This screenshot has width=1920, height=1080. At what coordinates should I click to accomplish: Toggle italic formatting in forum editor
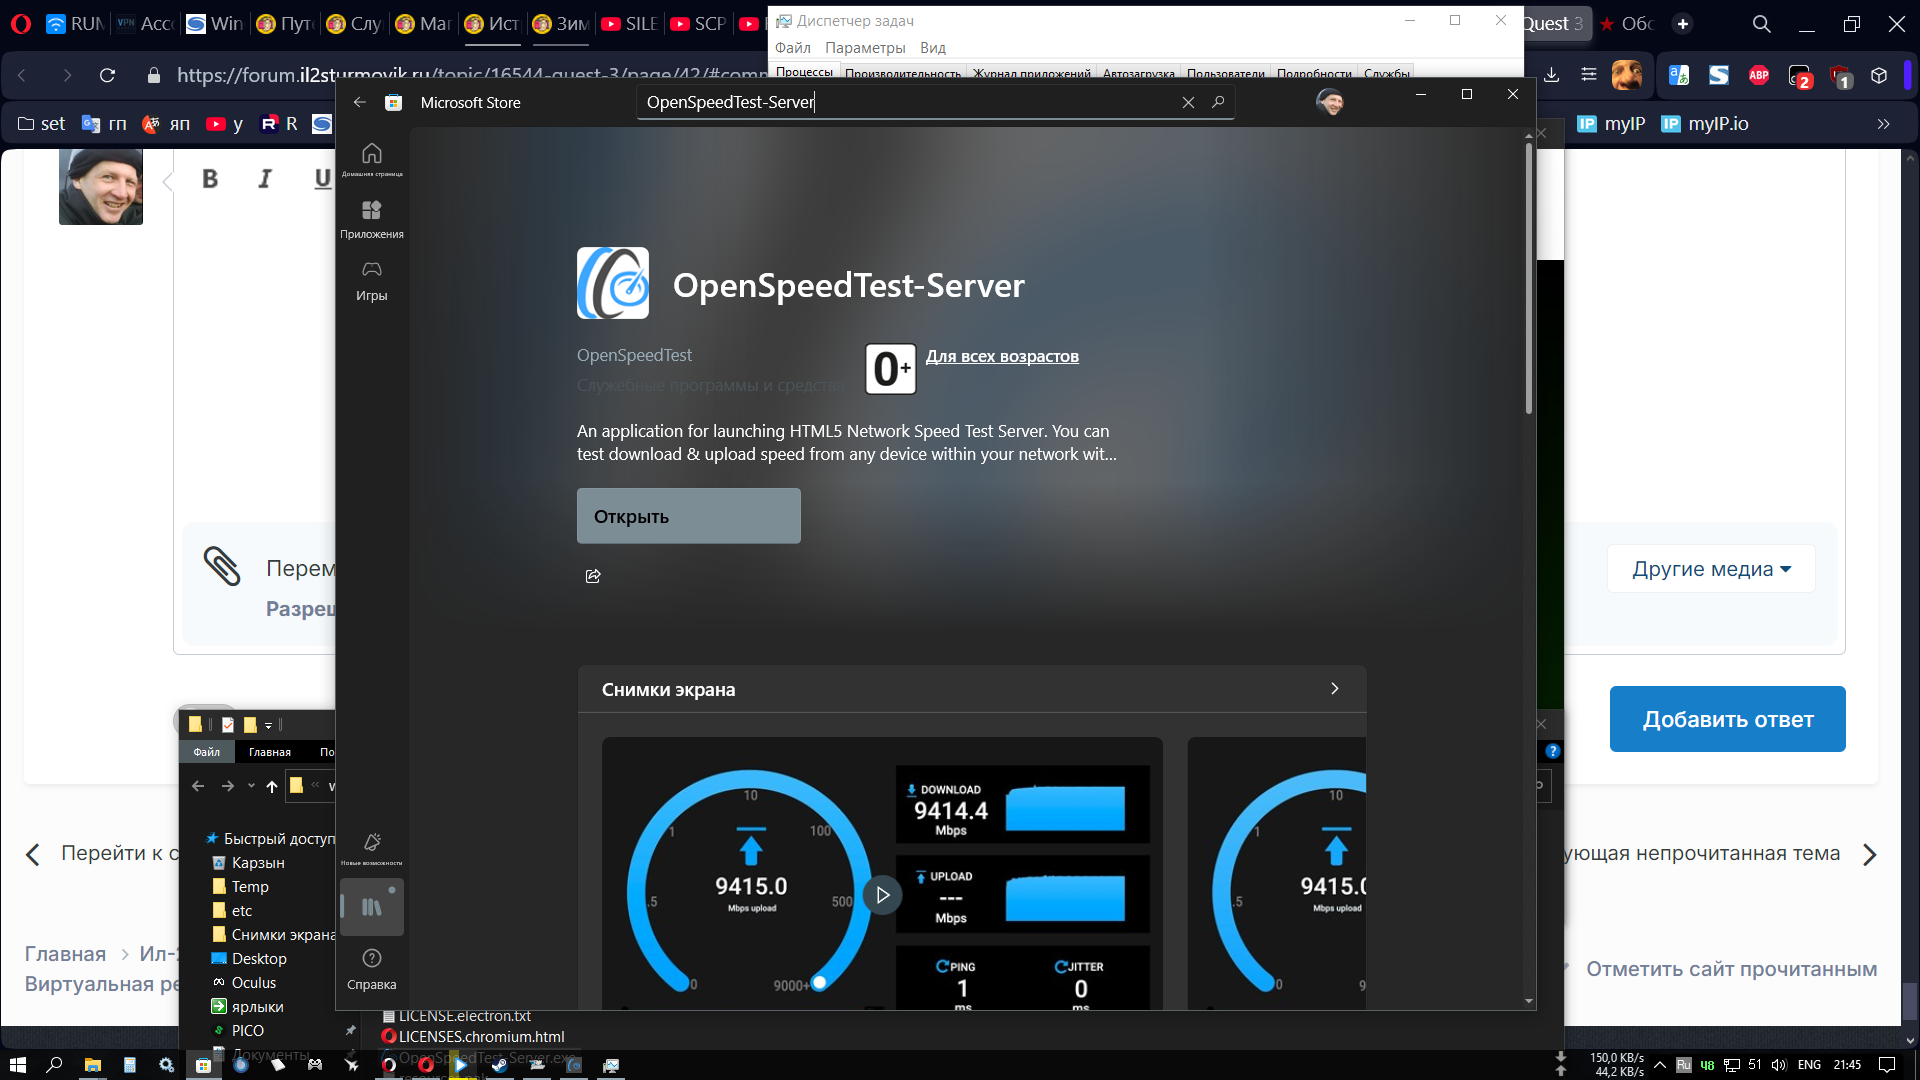tap(265, 179)
